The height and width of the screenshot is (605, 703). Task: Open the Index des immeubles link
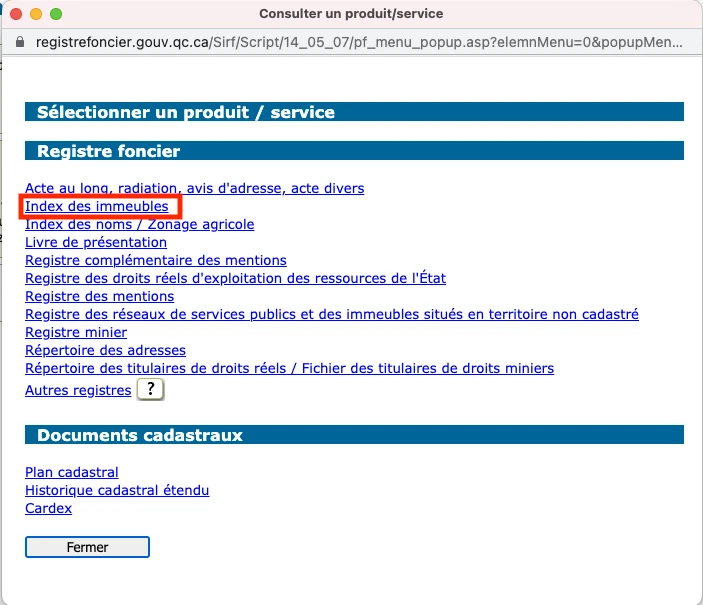(96, 207)
